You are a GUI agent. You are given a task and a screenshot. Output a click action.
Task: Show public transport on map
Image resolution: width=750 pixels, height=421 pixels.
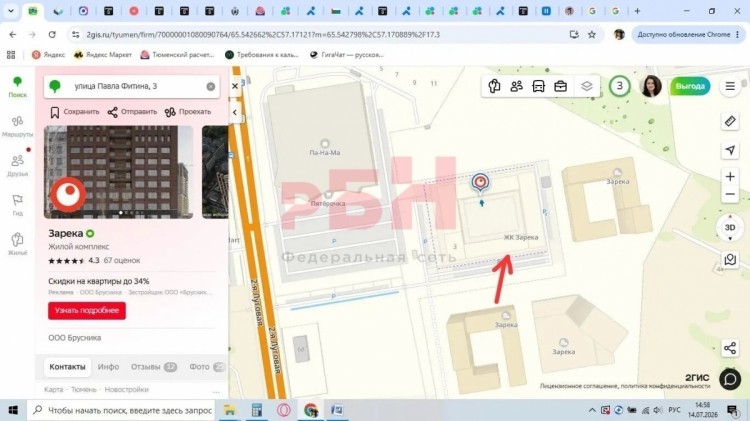tap(539, 86)
